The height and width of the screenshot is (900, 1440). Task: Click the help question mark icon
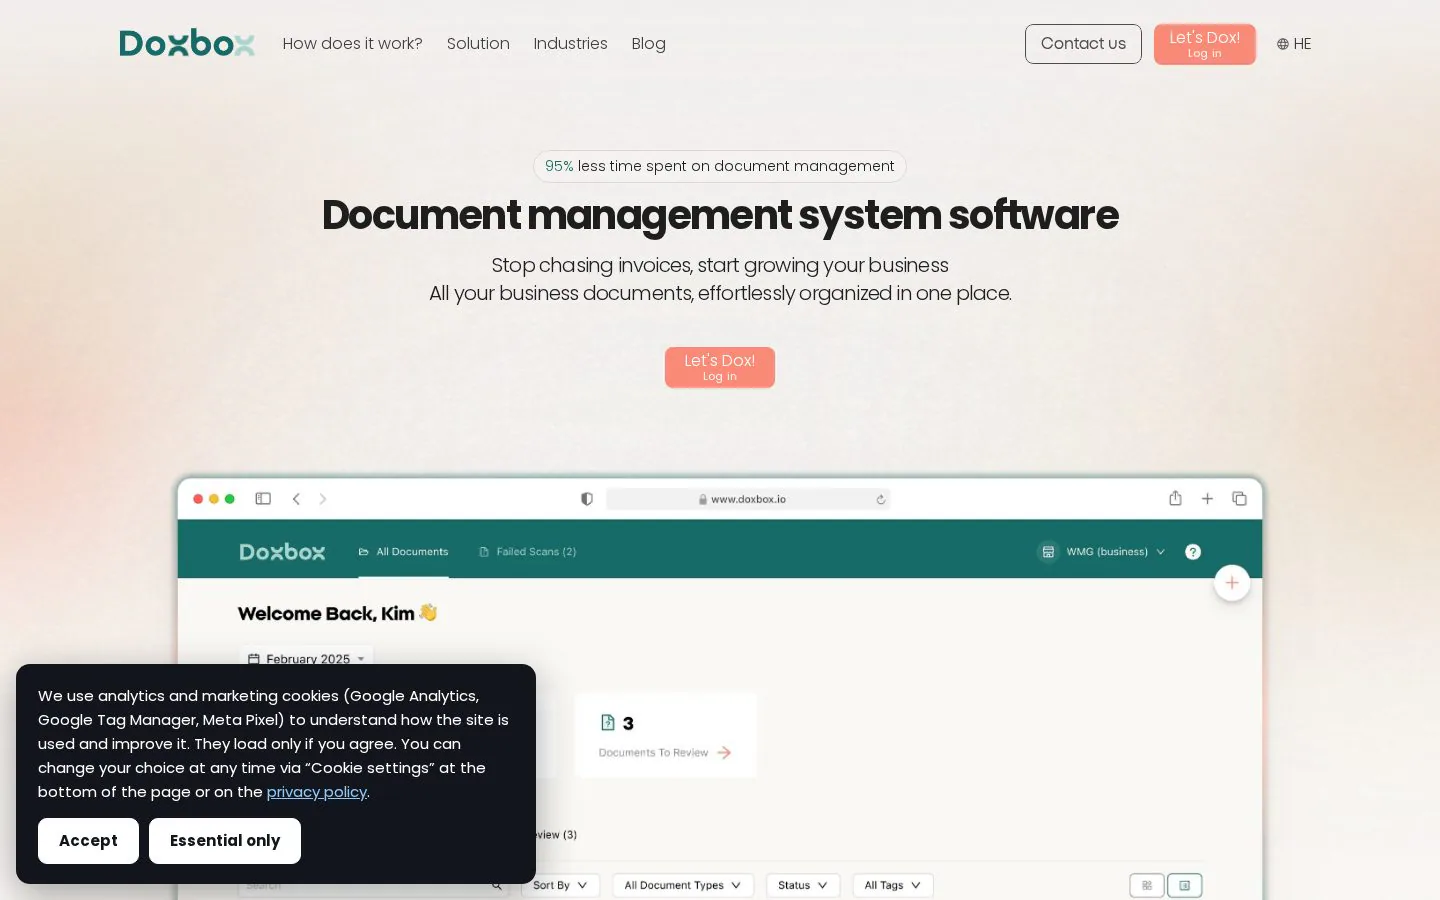click(x=1193, y=552)
